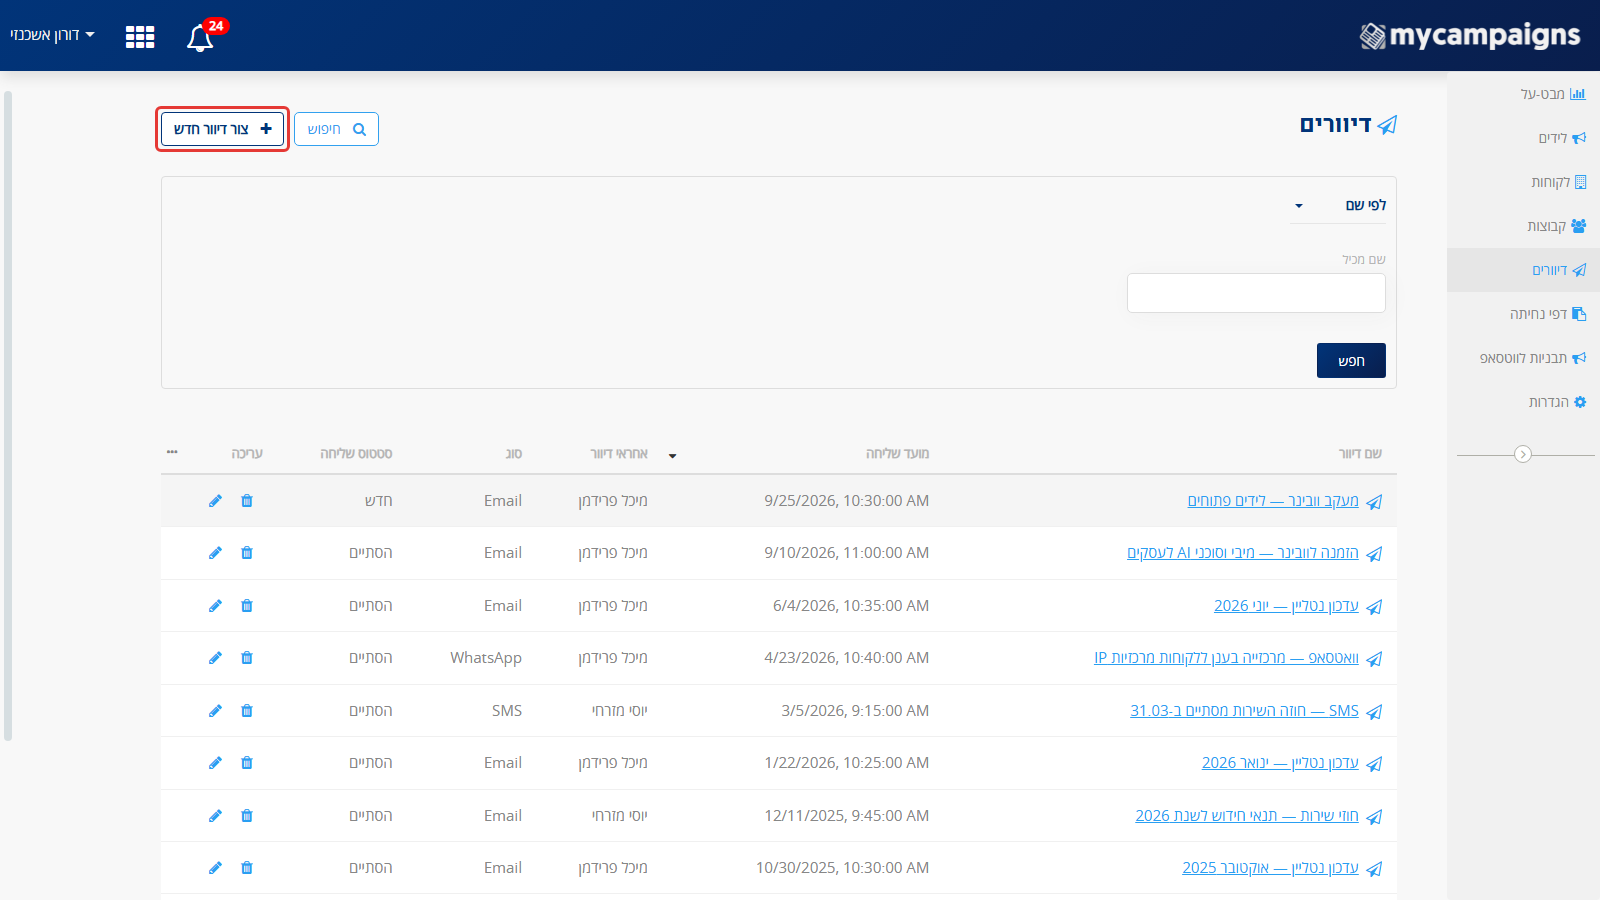Click the צור דיוור חדש button
Screen dimensions: 1600x900
pyautogui.click(x=223, y=129)
